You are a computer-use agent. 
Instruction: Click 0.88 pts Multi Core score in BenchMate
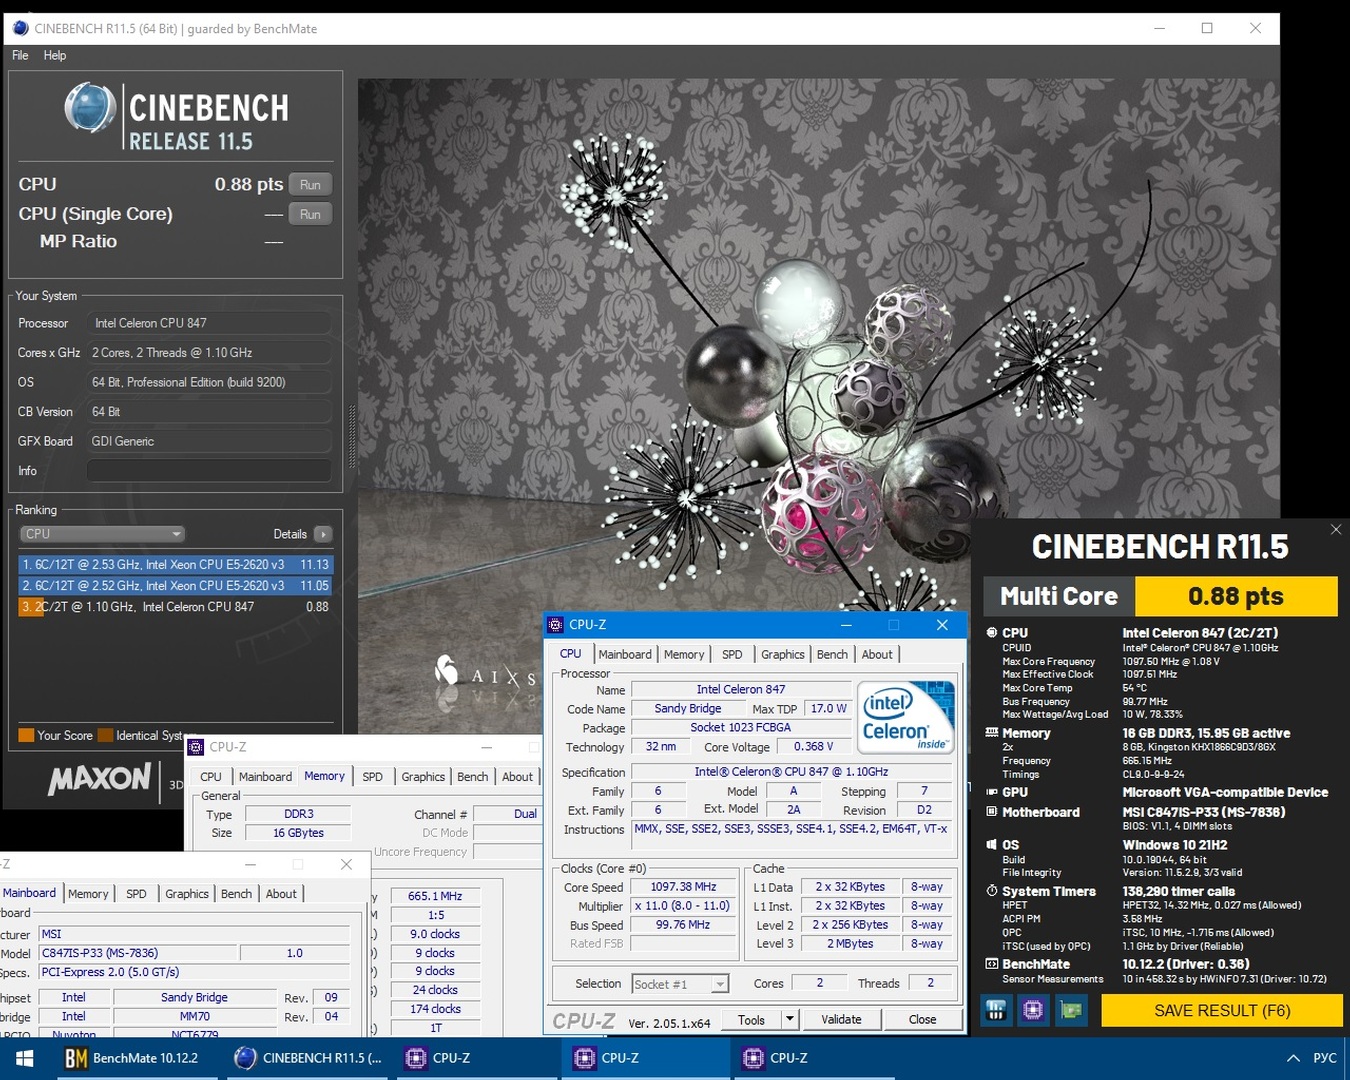[1236, 597]
